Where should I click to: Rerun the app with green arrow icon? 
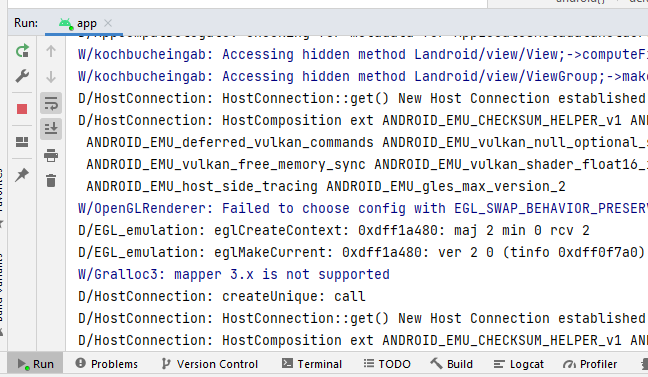pyautogui.click(x=22, y=51)
